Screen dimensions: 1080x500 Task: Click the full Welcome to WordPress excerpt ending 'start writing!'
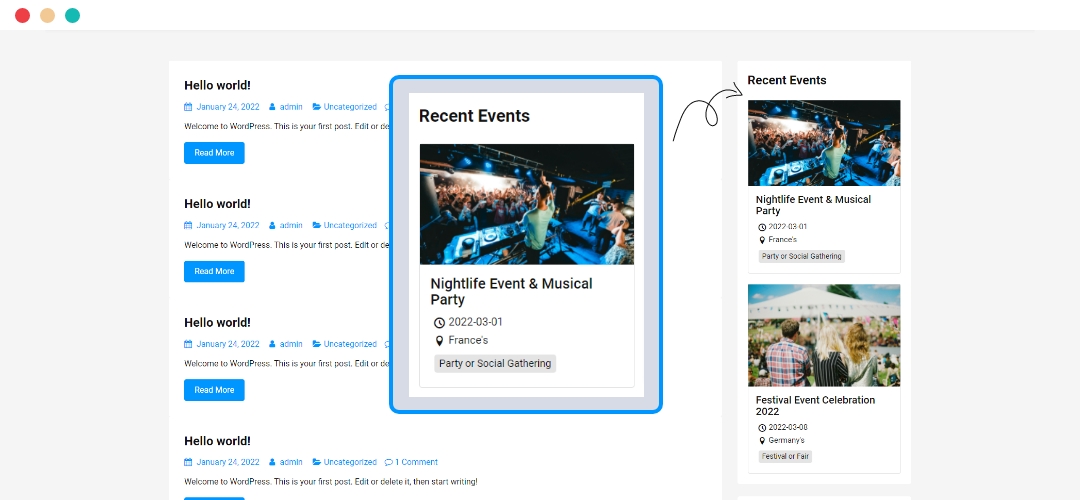[x=331, y=482]
